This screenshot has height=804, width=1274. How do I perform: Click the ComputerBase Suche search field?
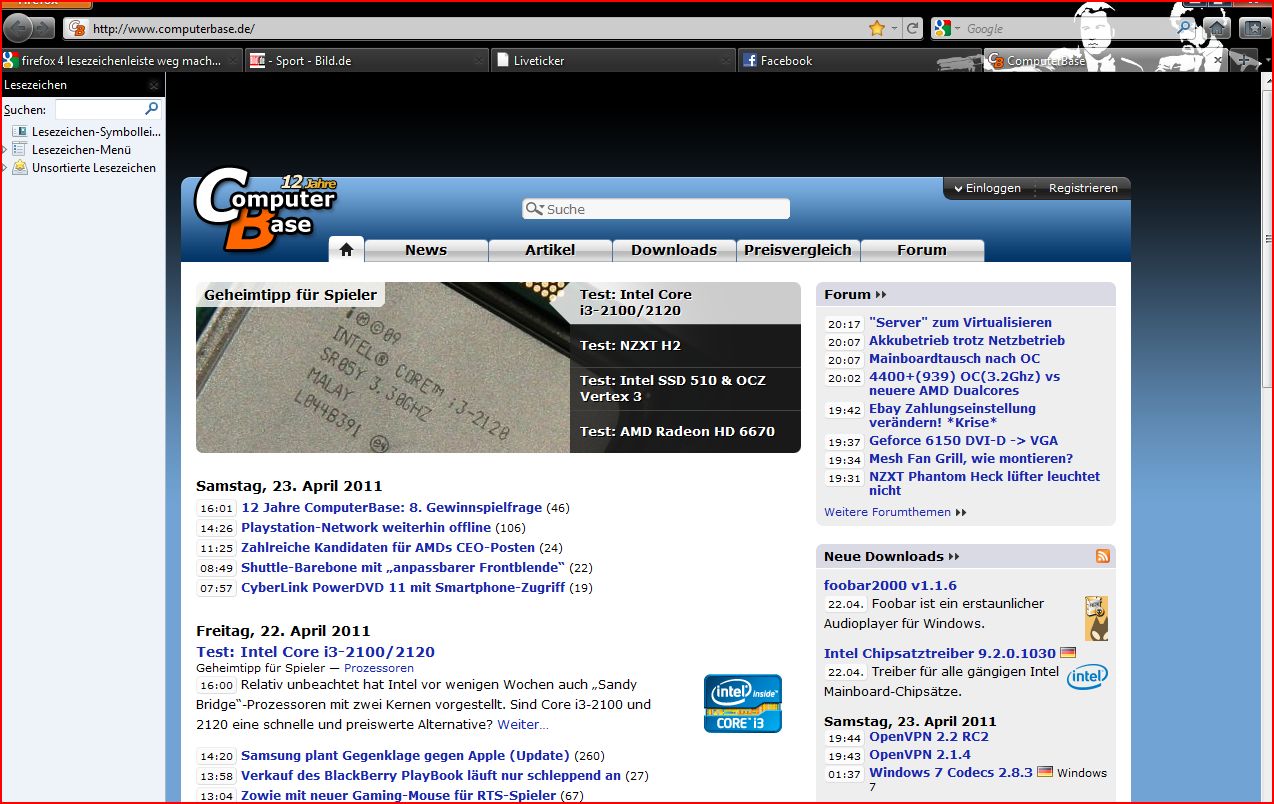tap(656, 209)
